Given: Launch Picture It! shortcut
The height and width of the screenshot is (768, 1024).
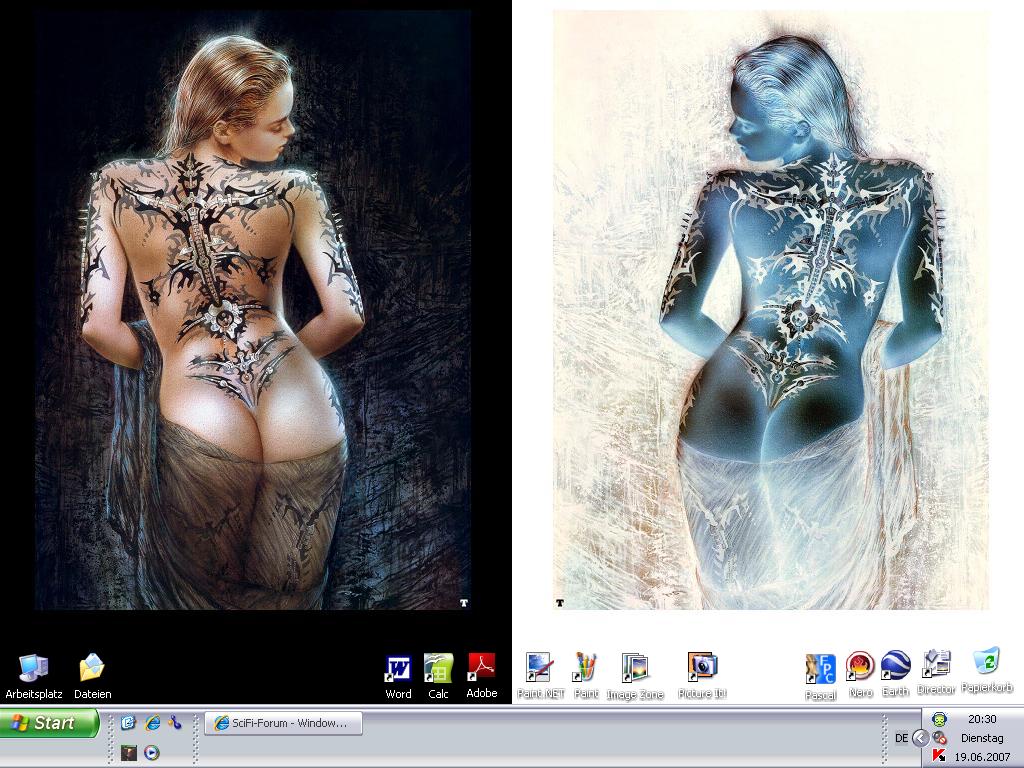Looking at the screenshot, I should (x=702, y=669).
